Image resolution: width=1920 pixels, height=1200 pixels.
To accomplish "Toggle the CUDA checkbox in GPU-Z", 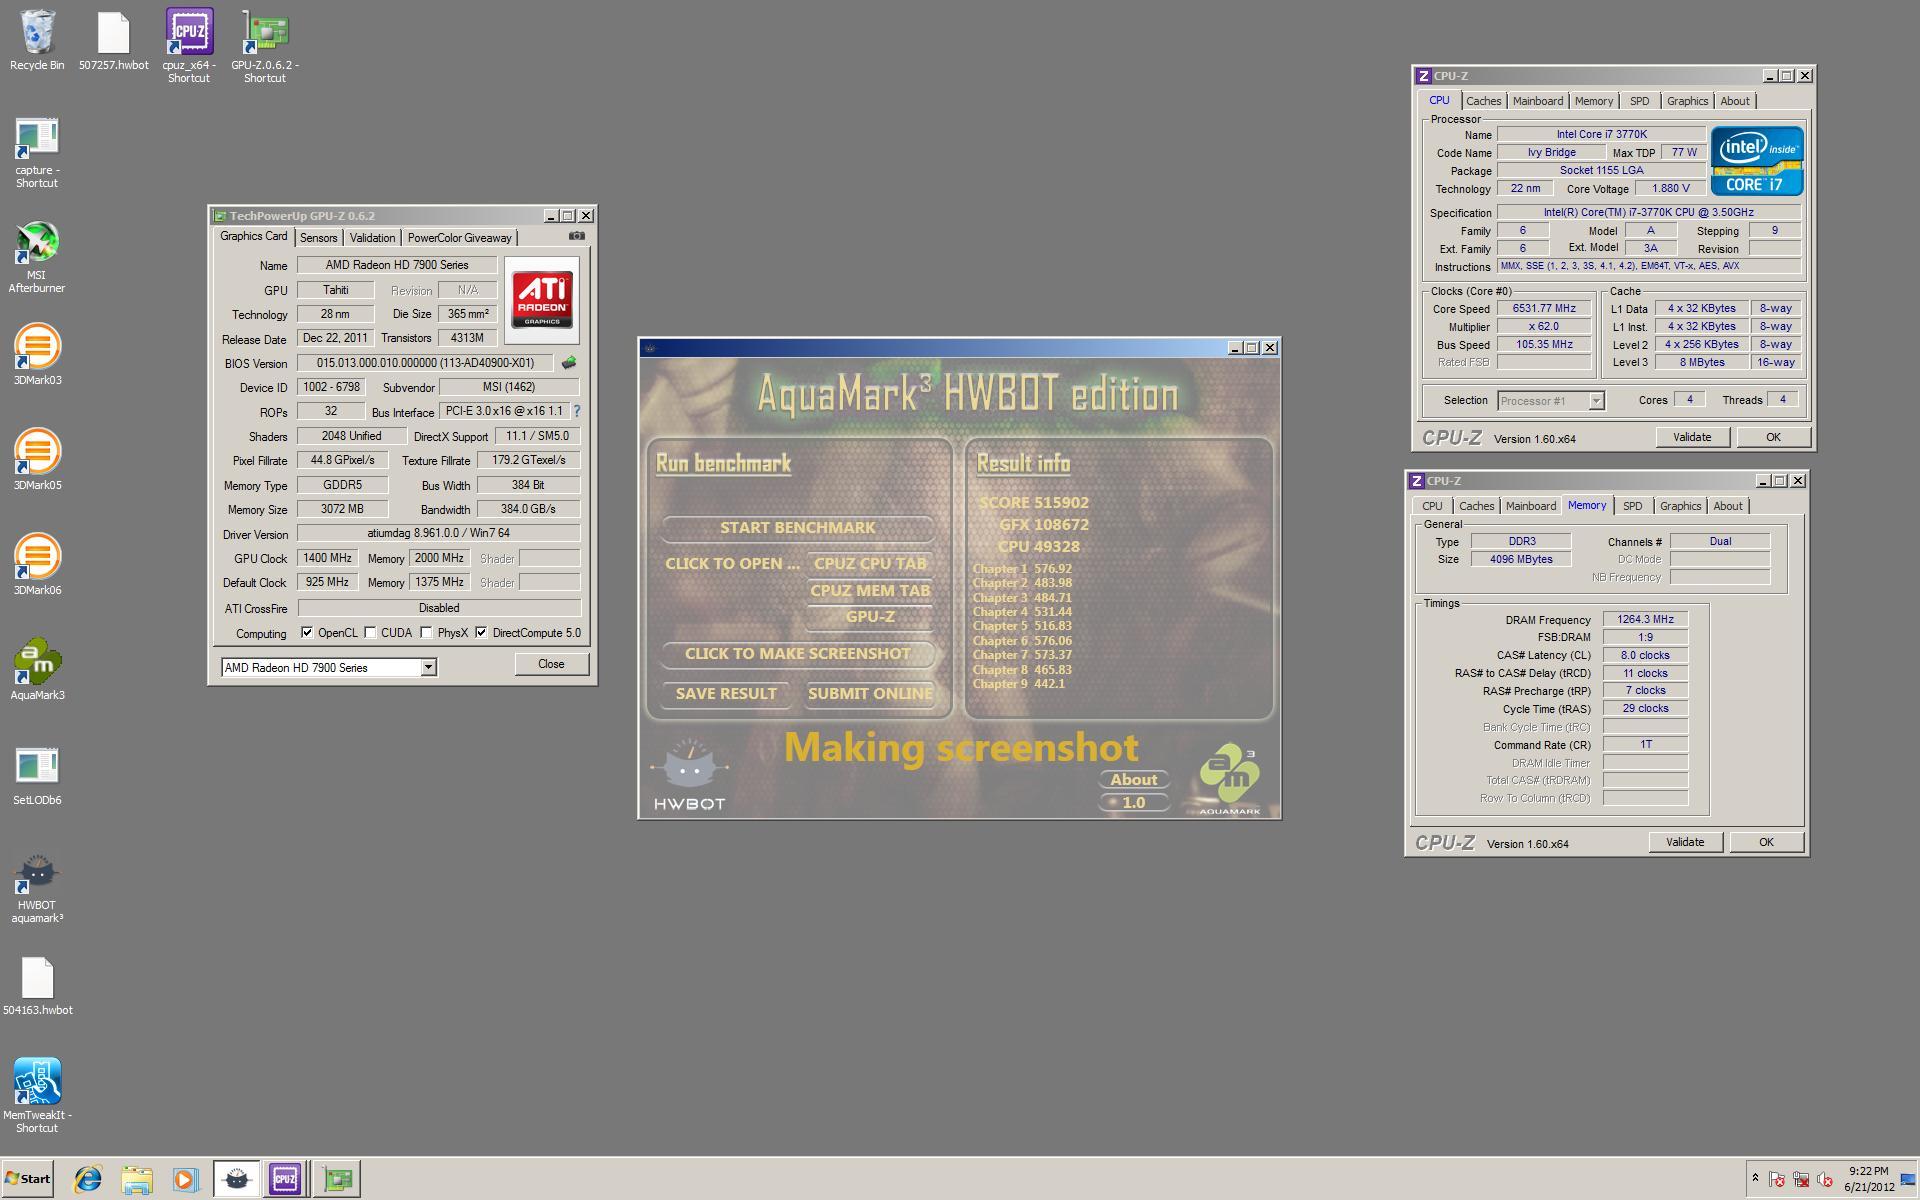I will pyautogui.click(x=370, y=632).
